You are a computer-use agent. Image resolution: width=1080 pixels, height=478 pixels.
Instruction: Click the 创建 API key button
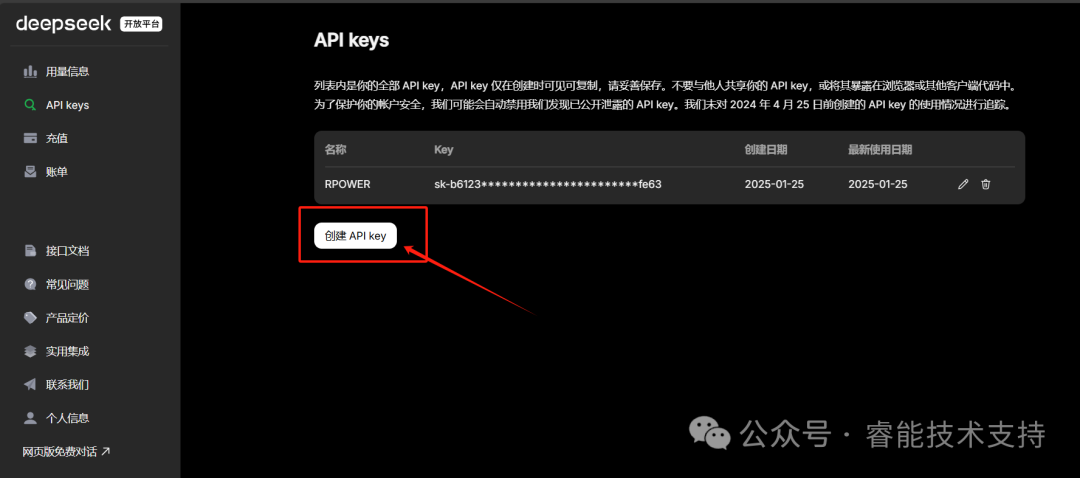point(355,236)
